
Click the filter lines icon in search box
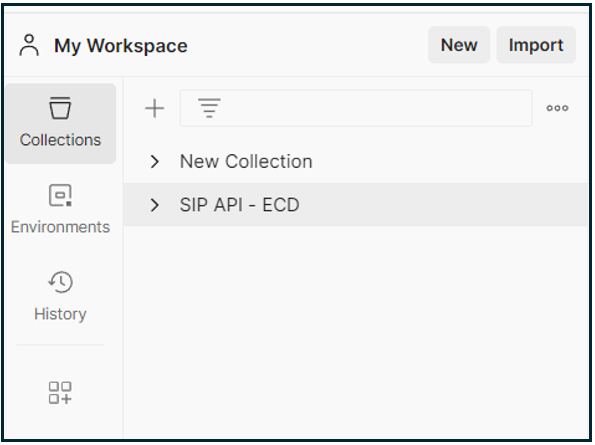pos(209,108)
